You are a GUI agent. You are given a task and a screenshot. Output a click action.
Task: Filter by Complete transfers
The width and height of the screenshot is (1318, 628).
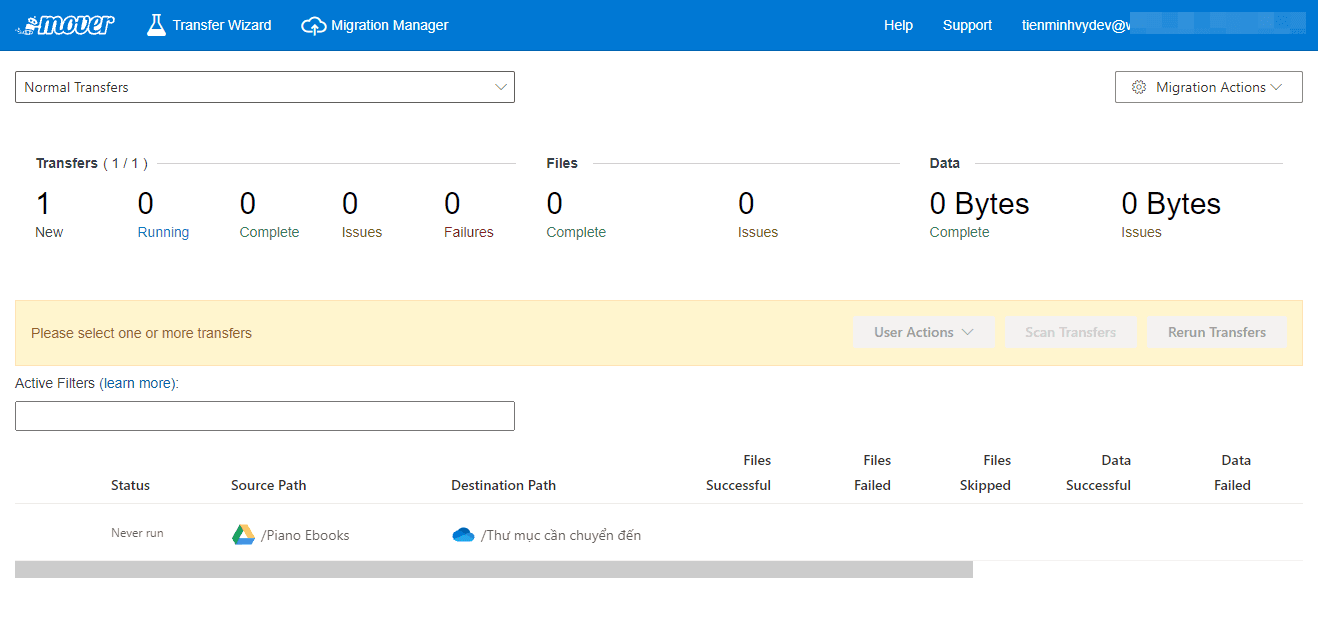click(269, 232)
